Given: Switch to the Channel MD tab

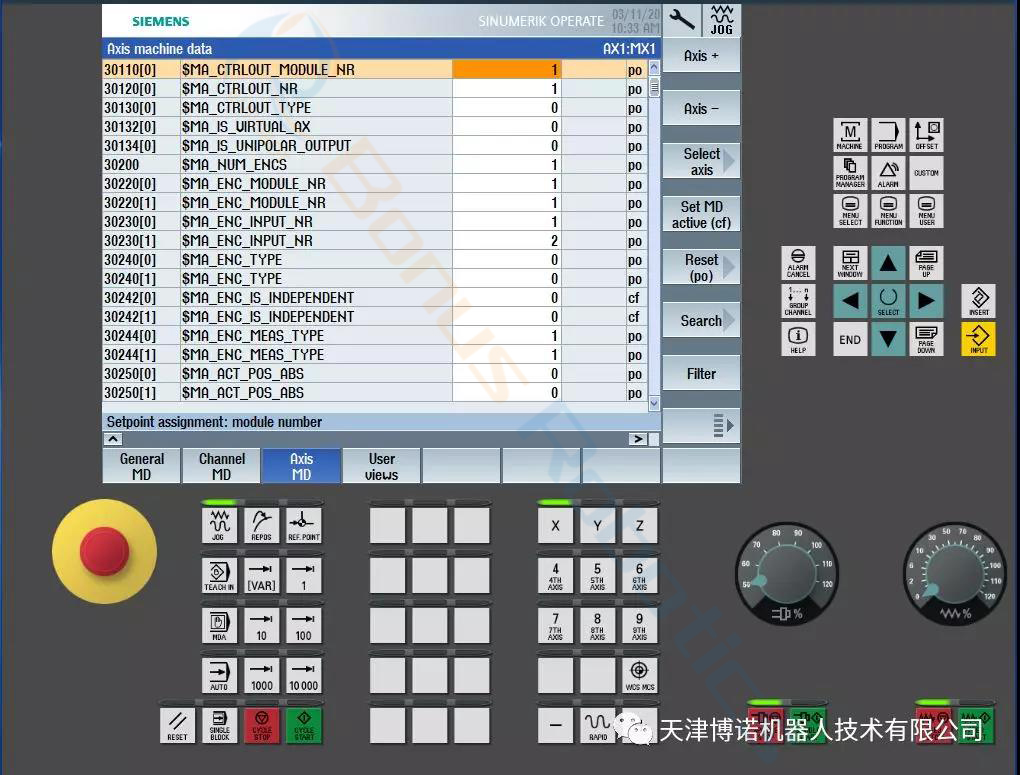Looking at the screenshot, I should click(221, 466).
